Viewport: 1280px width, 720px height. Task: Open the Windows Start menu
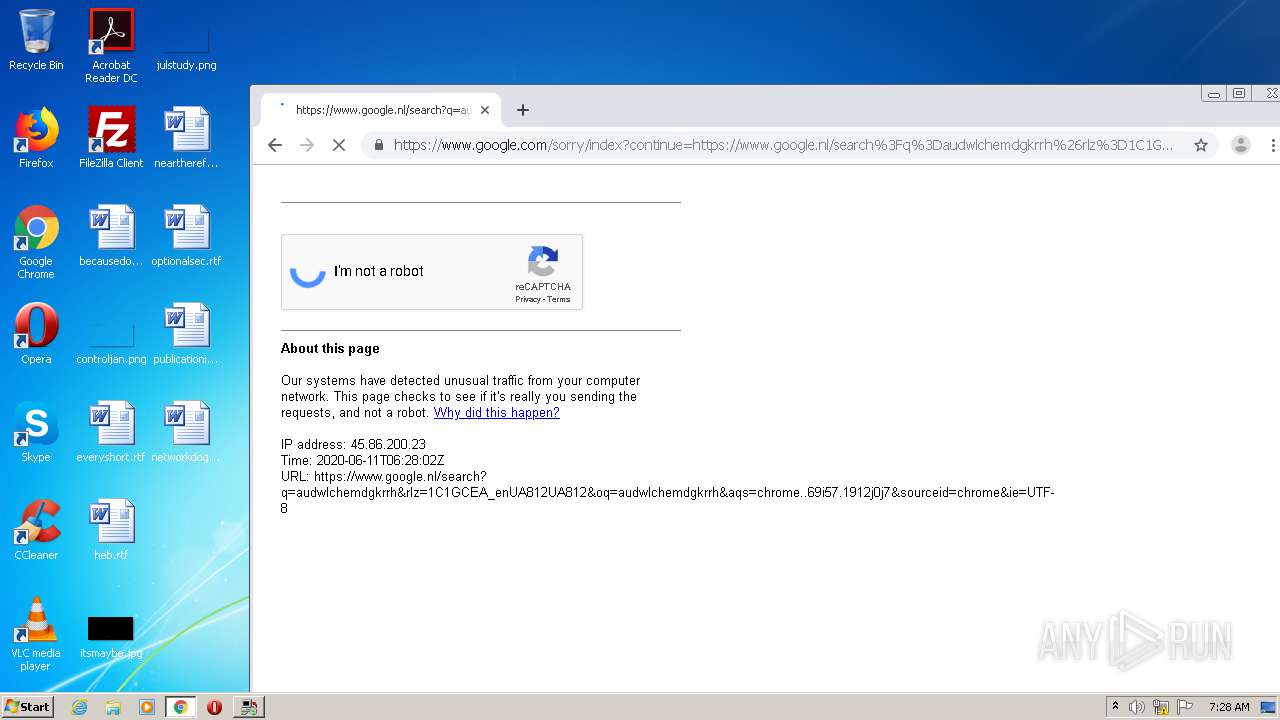(x=28, y=706)
